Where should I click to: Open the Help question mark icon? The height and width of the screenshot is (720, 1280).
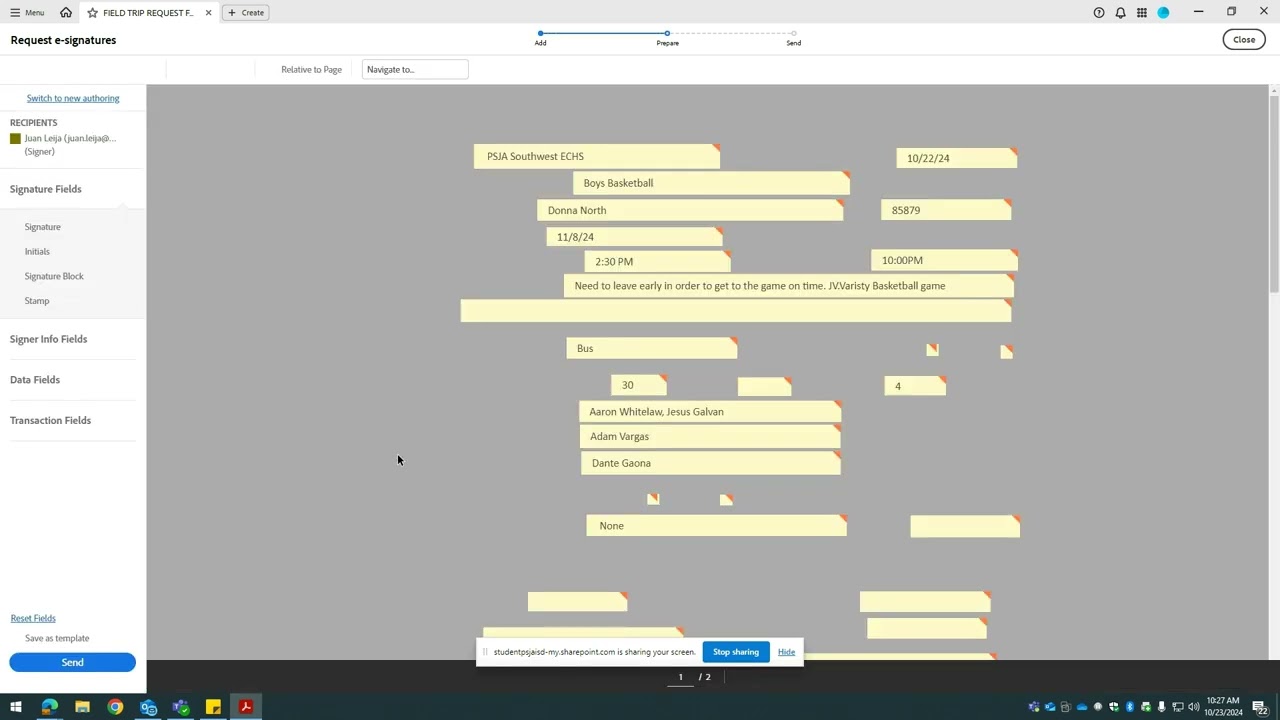(x=1099, y=13)
